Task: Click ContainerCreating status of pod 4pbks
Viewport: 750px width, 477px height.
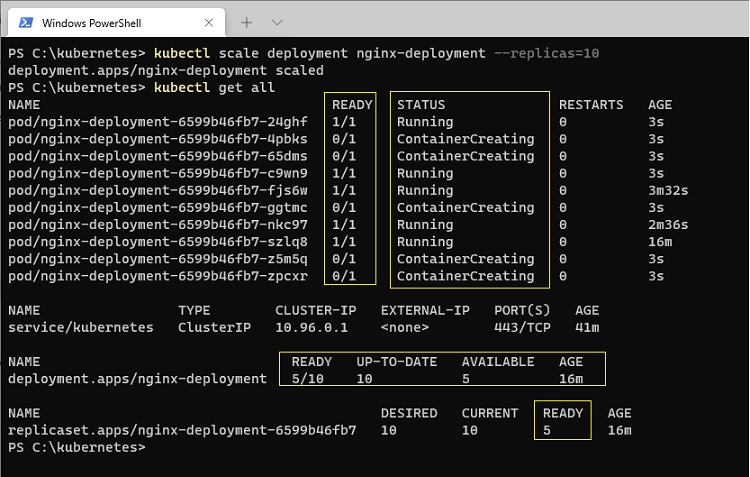Action: (465, 139)
